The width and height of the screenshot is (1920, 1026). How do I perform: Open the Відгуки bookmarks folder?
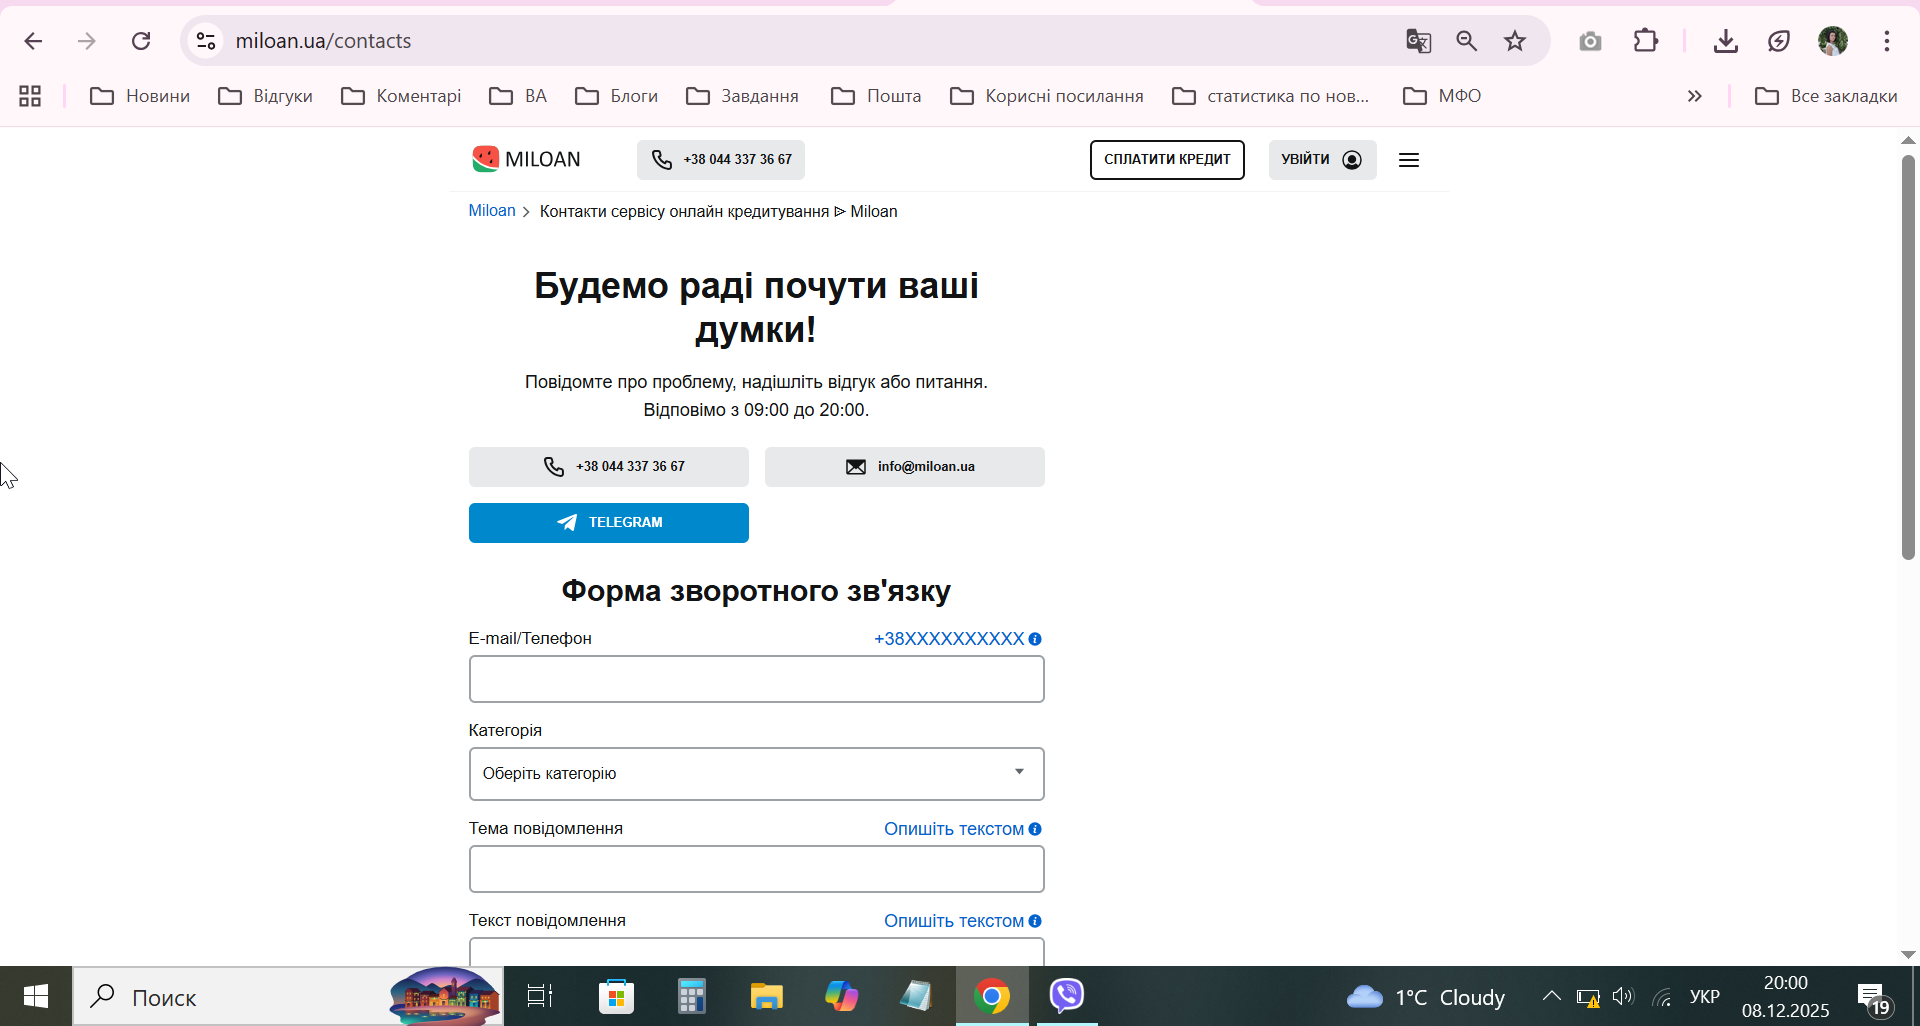tap(266, 96)
